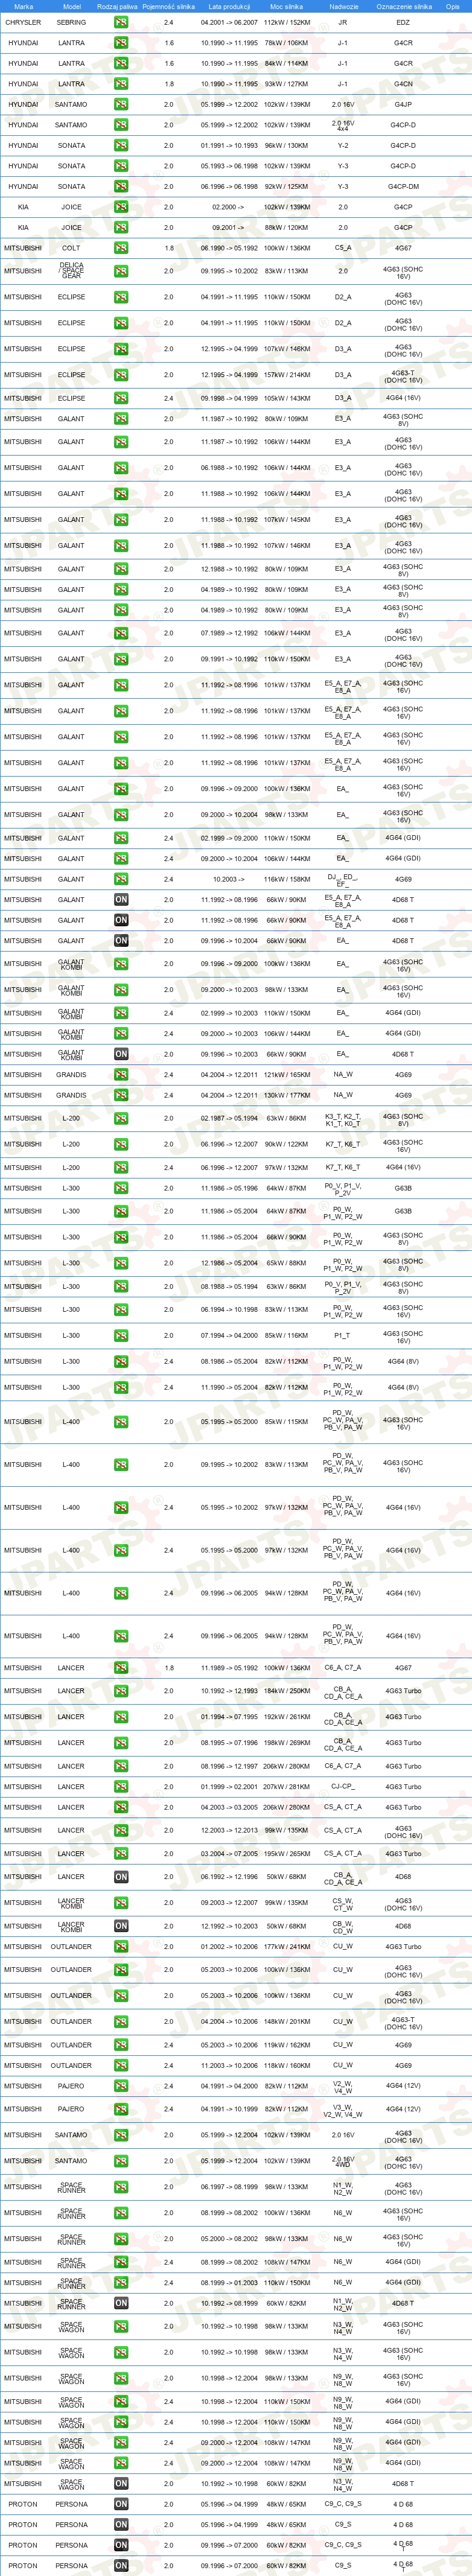Click the petrol icon in the Chrysler Sebring row
Screen dimensions: 472x2576
(x=120, y=22)
